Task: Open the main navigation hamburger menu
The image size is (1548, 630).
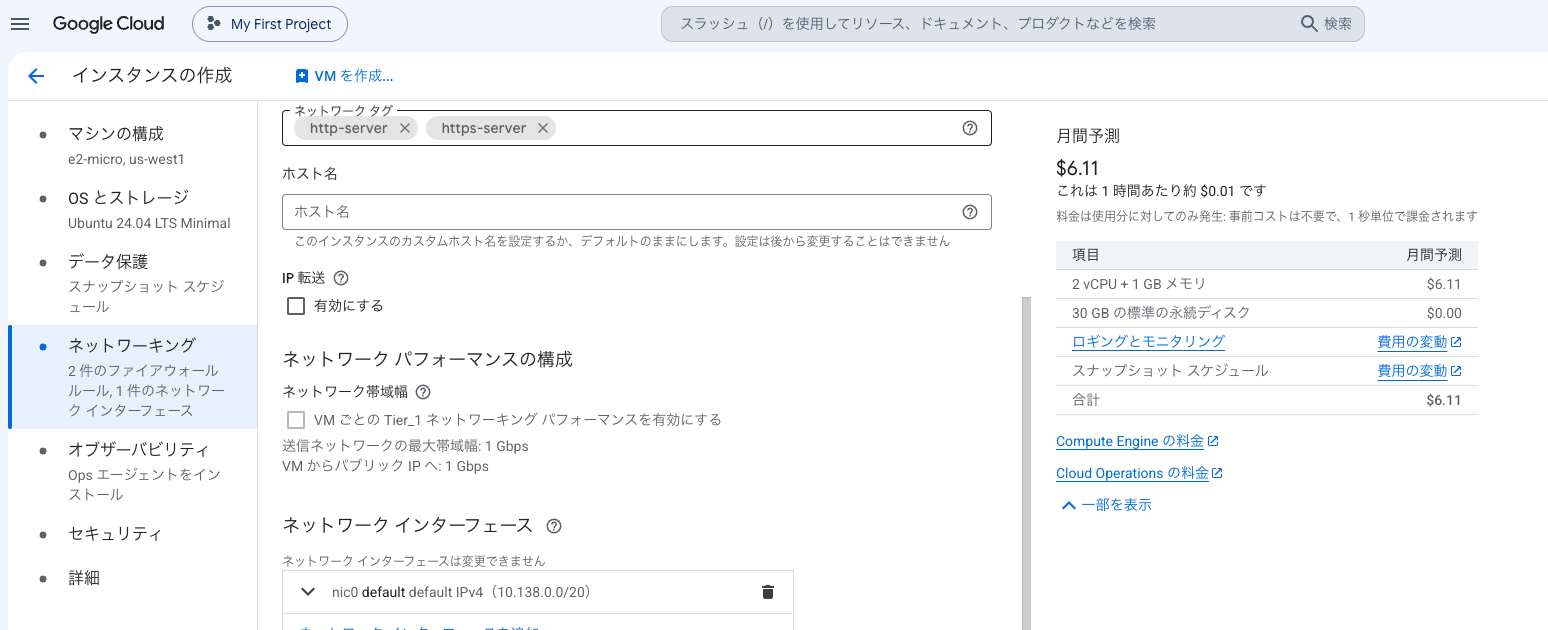Action: (x=20, y=24)
